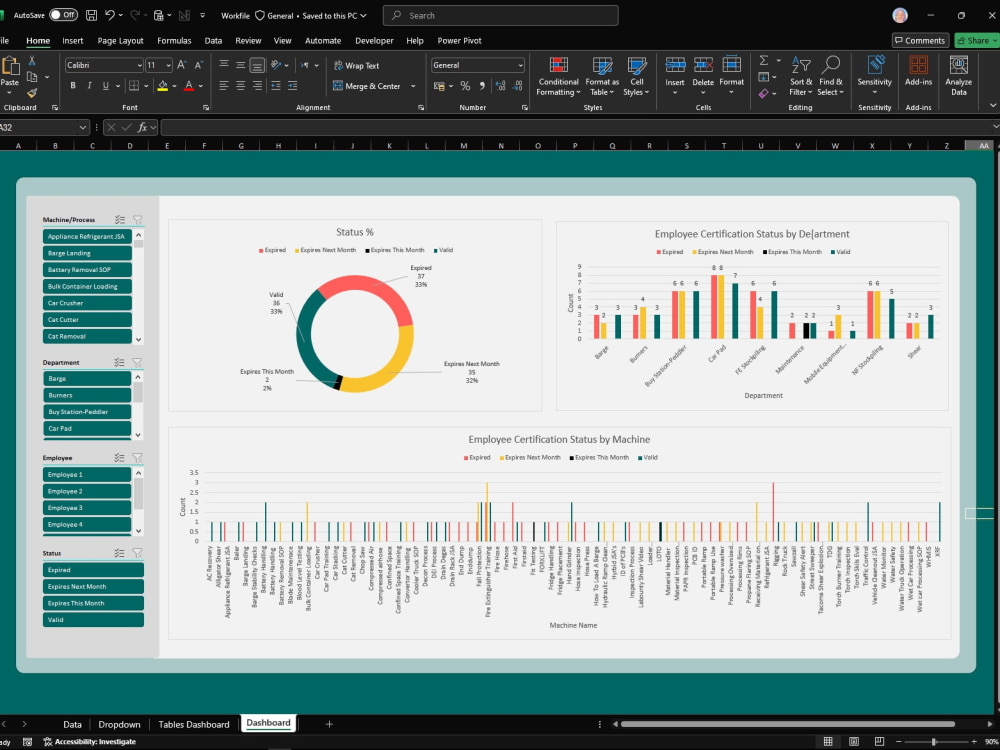The image size is (1000, 750).
Task: Click the Format Painter brush icon
Action: (32, 93)
